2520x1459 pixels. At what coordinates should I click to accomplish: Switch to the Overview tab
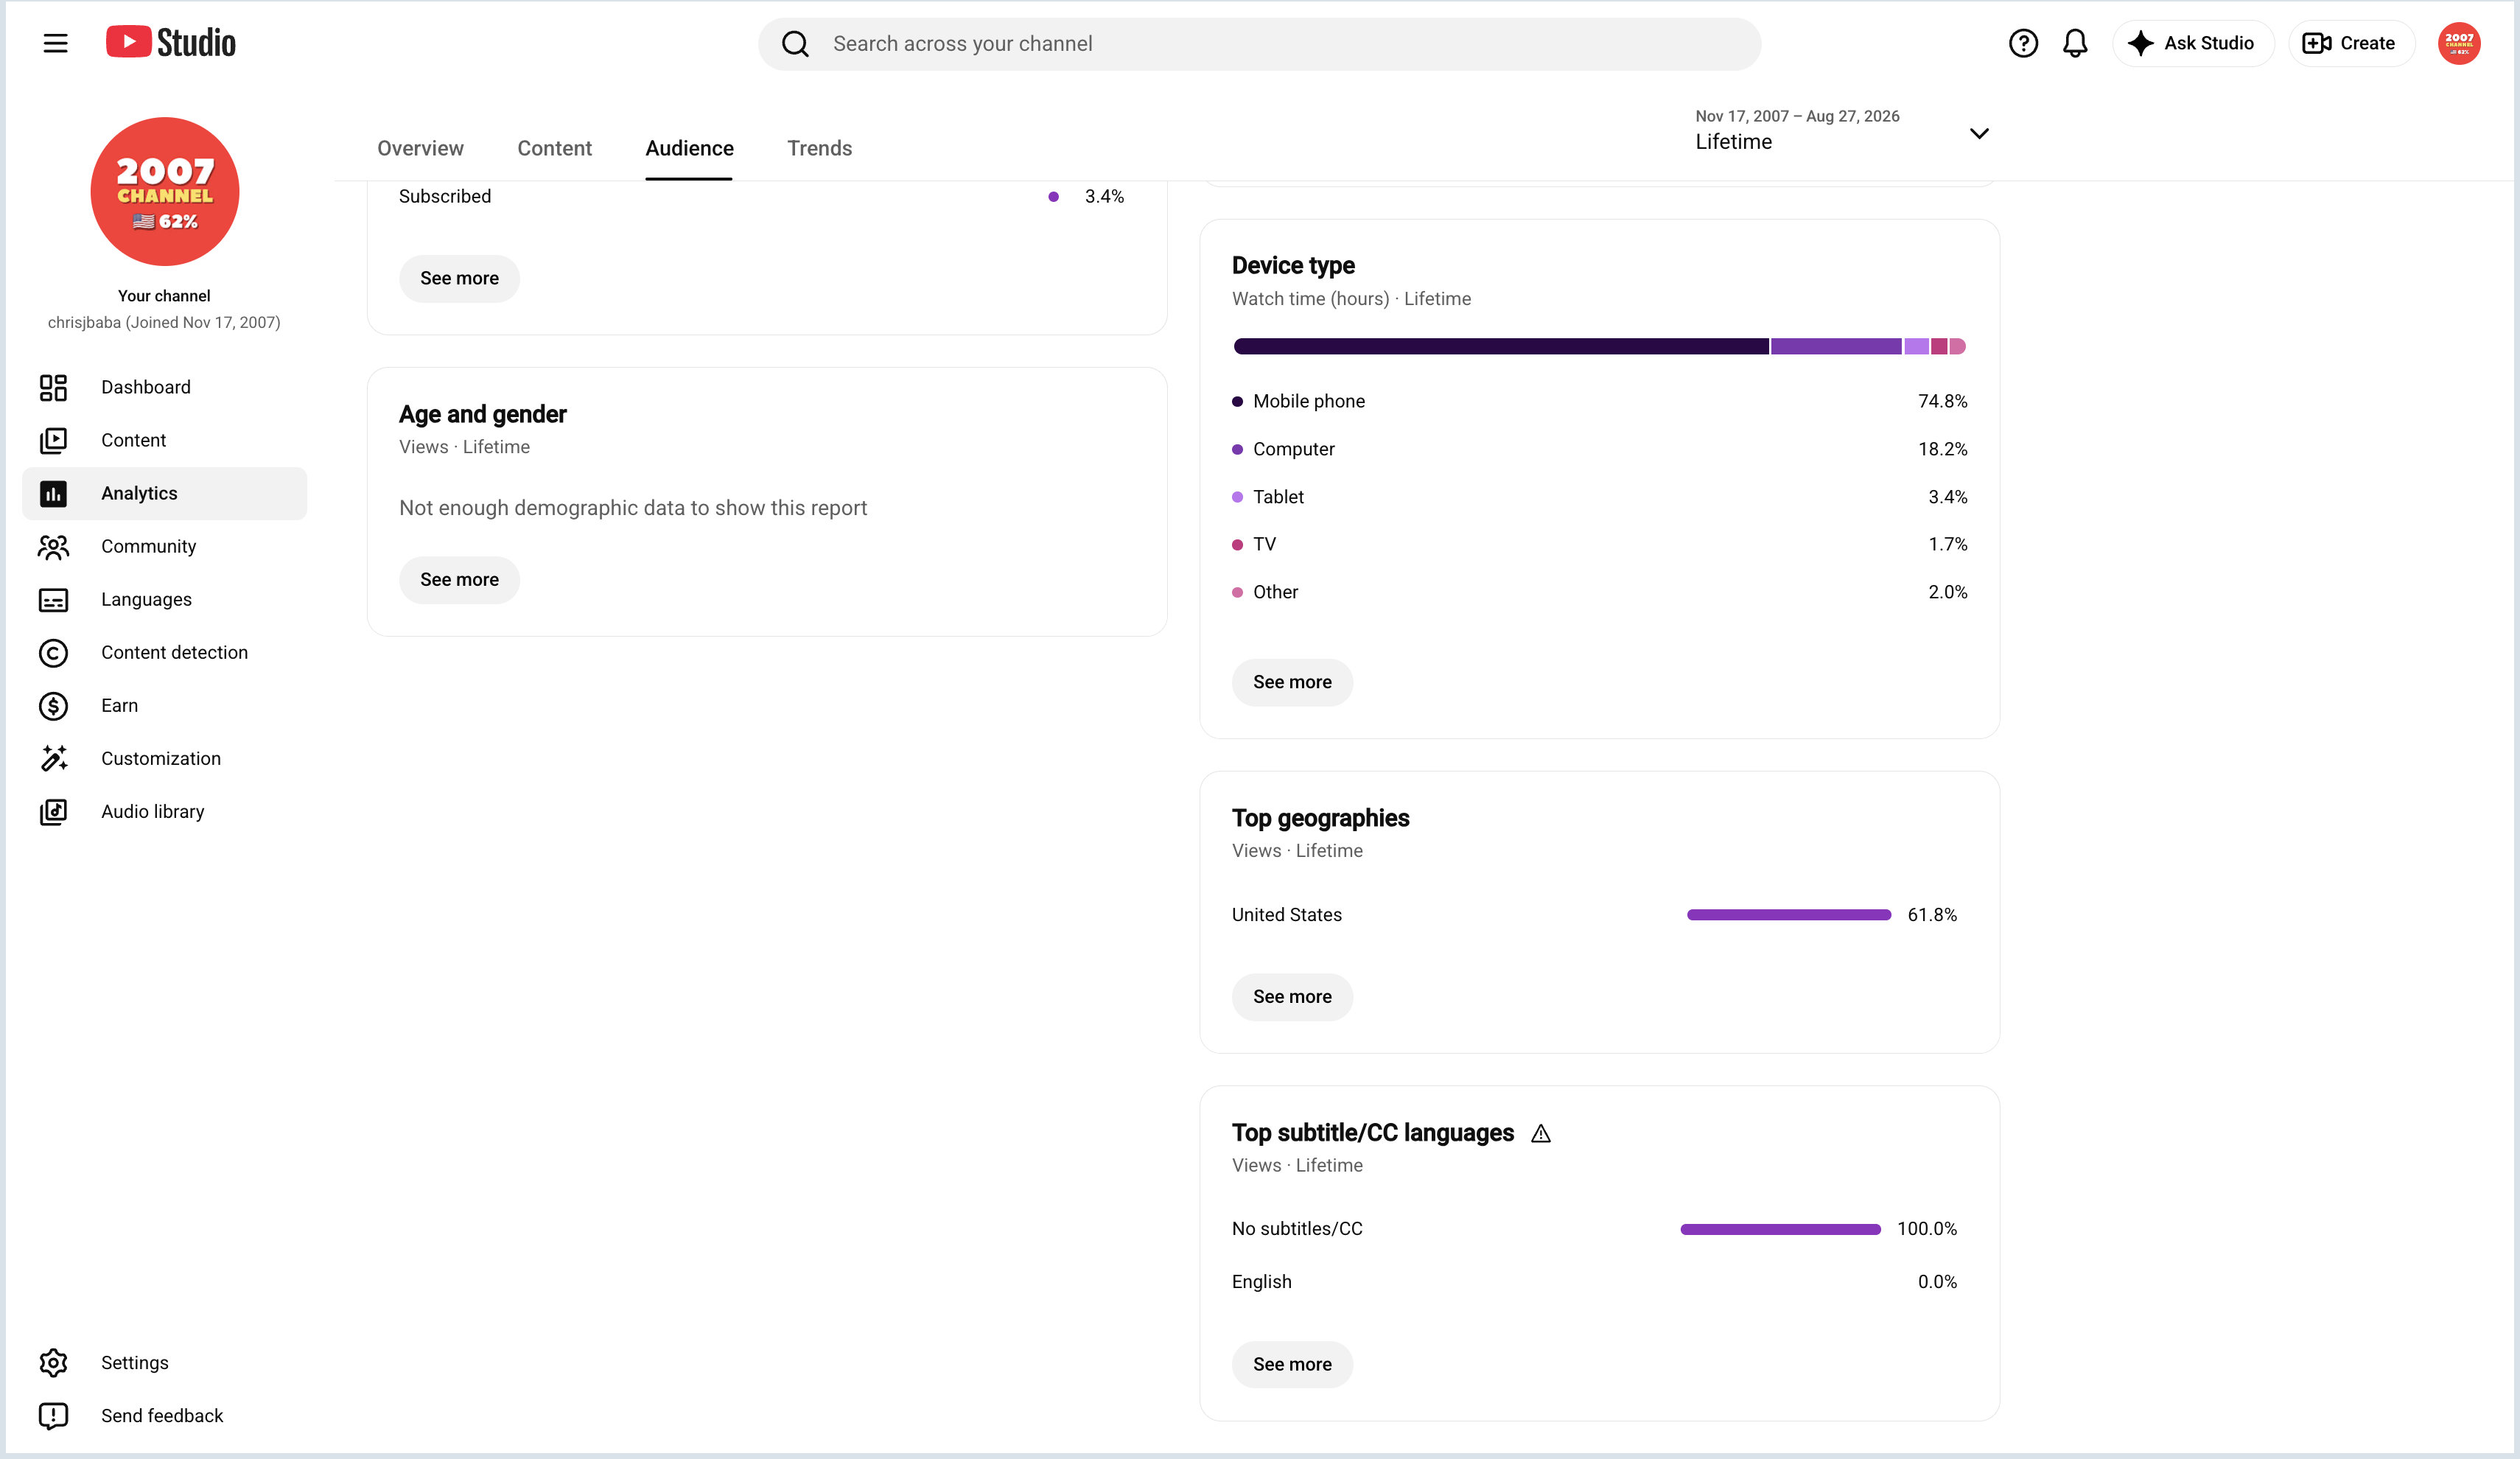click(x=420, y=148)
